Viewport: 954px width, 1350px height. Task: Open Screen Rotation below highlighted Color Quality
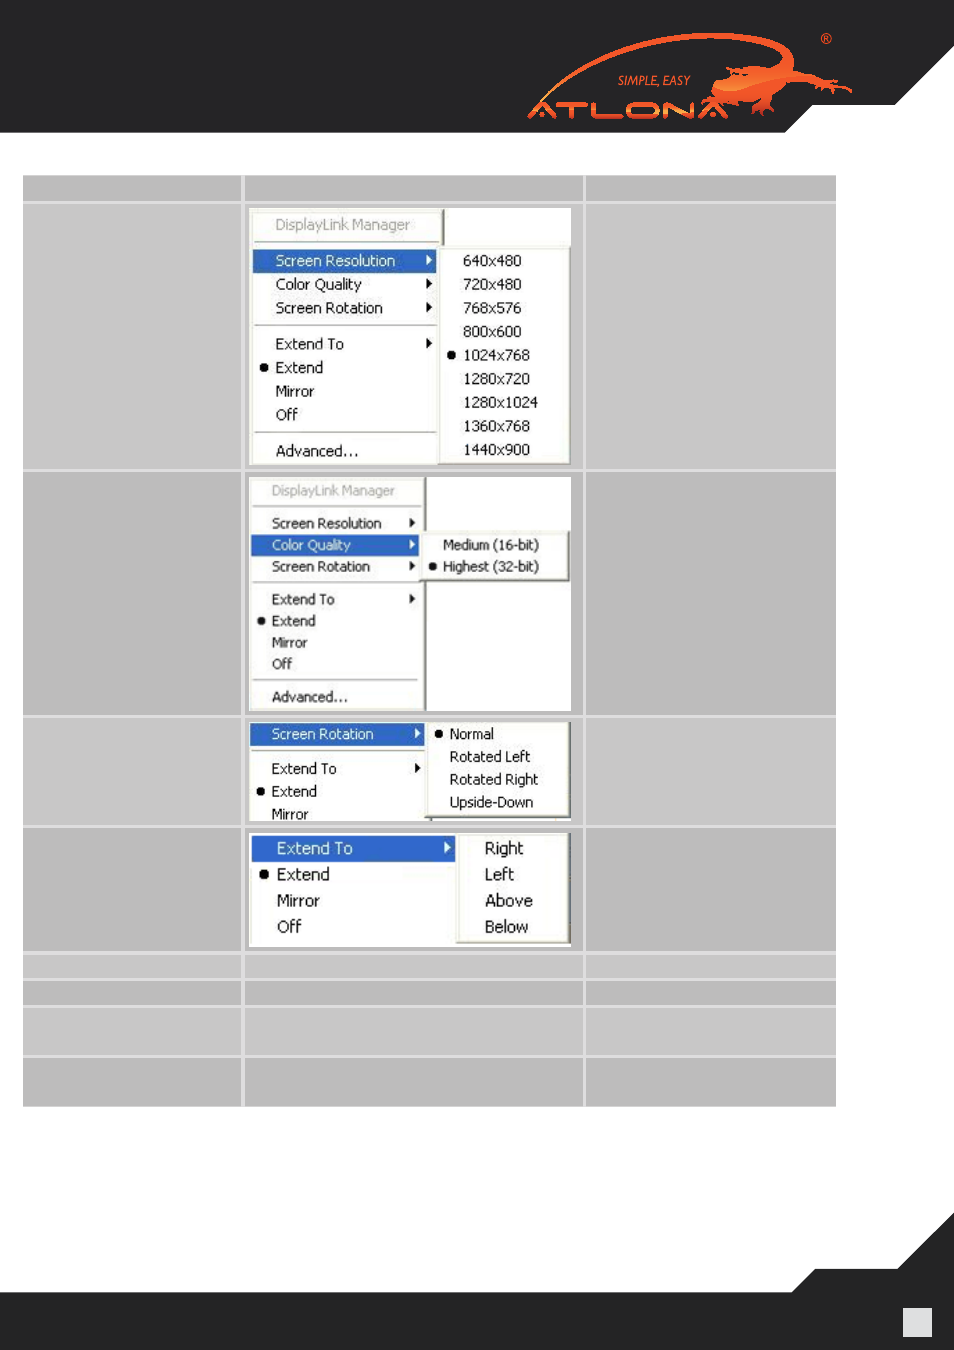pyautogui.click(x=321, y=566)
